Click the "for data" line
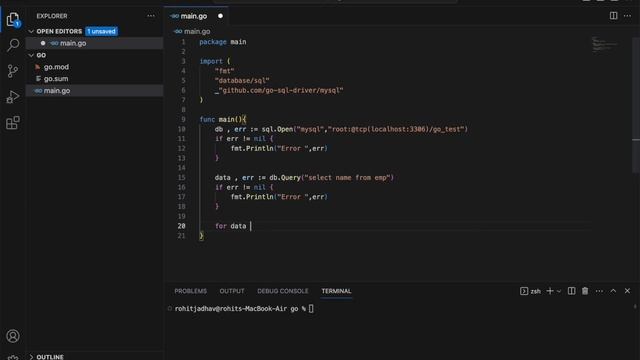Screen dimensions: 640x360 (x=231, y=226)
